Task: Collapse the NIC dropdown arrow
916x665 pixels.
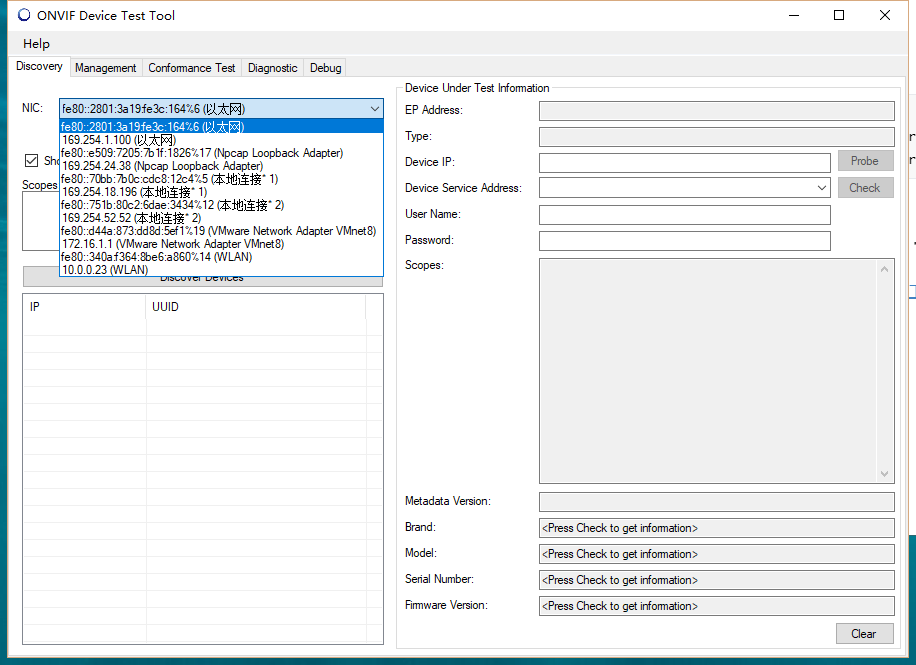Action: (374, 109)
